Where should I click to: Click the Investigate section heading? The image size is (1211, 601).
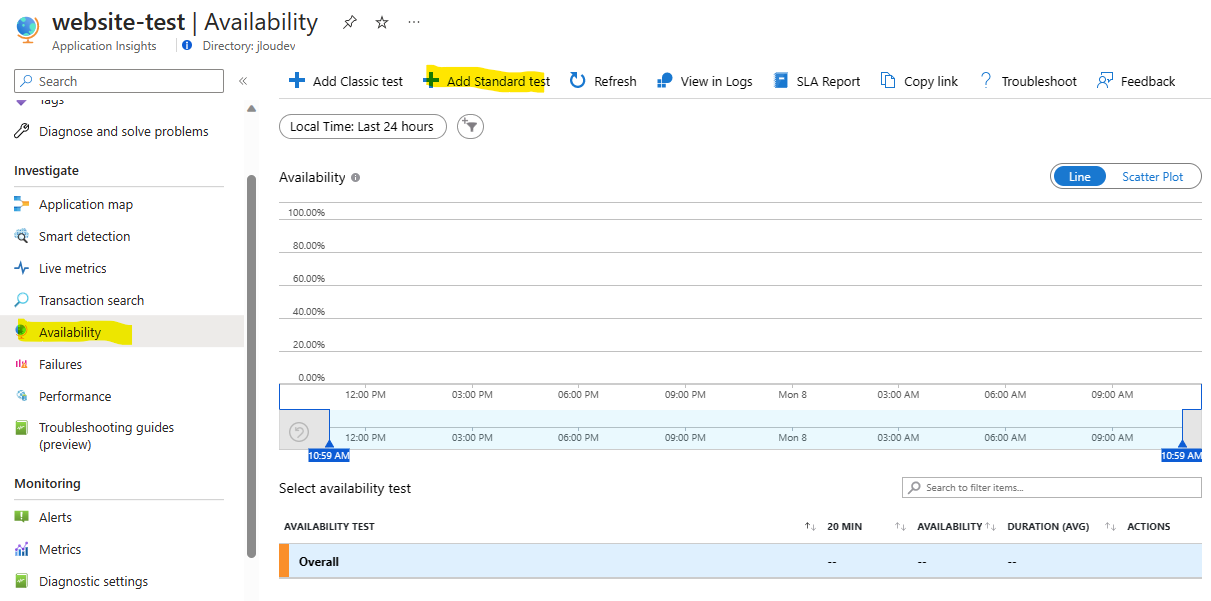[46, 171]
